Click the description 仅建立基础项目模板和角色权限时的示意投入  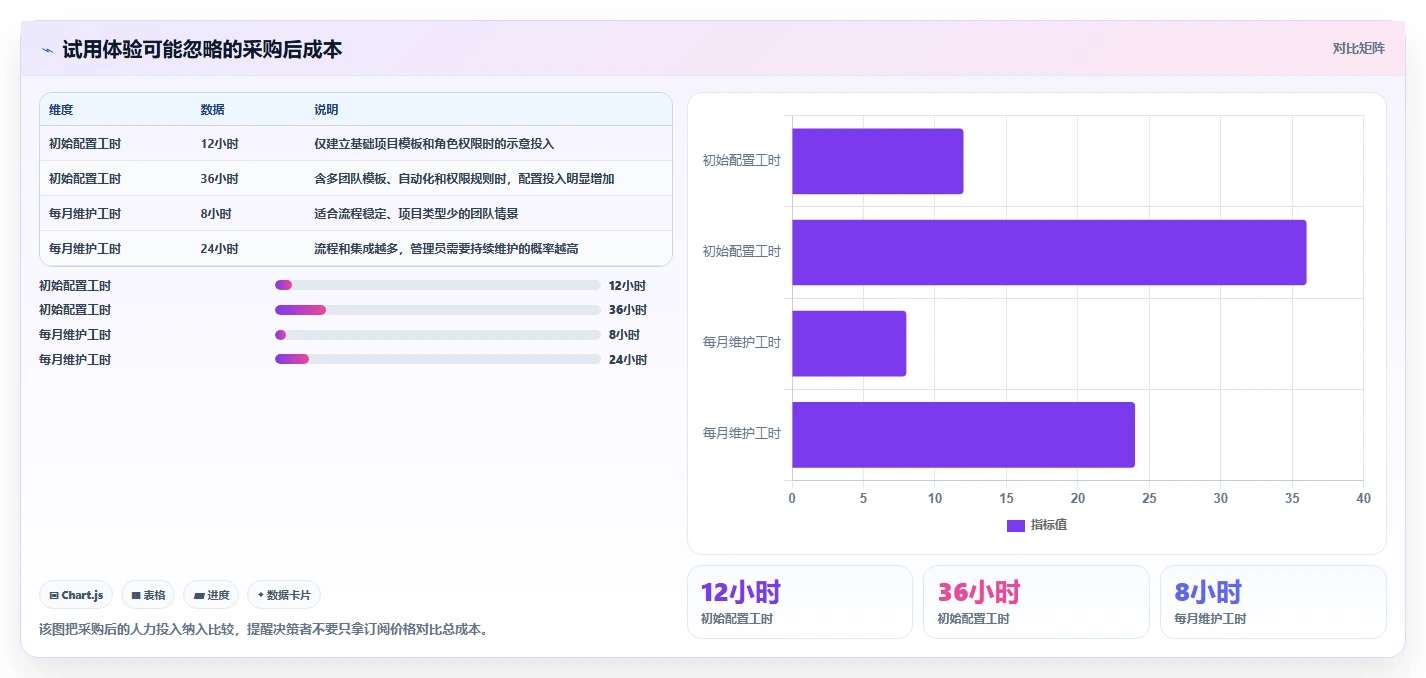(x=434, y=144)
